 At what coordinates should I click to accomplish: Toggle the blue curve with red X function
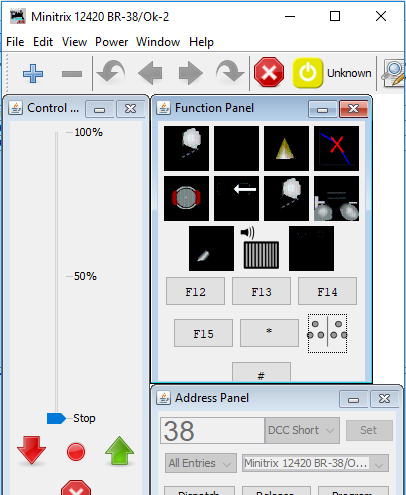(337, 148)
